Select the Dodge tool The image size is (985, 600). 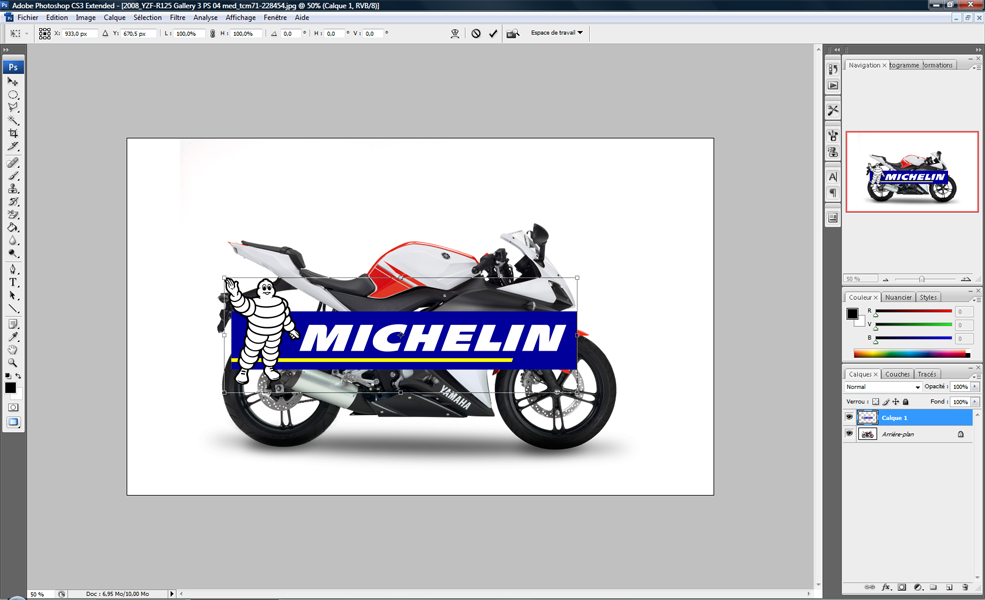click(13, 254)
